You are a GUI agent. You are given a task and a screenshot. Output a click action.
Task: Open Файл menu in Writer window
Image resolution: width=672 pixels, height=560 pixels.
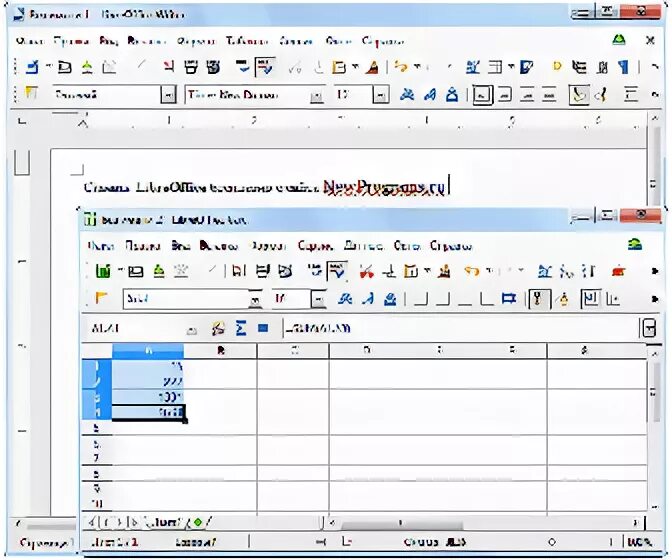(30, 41)
